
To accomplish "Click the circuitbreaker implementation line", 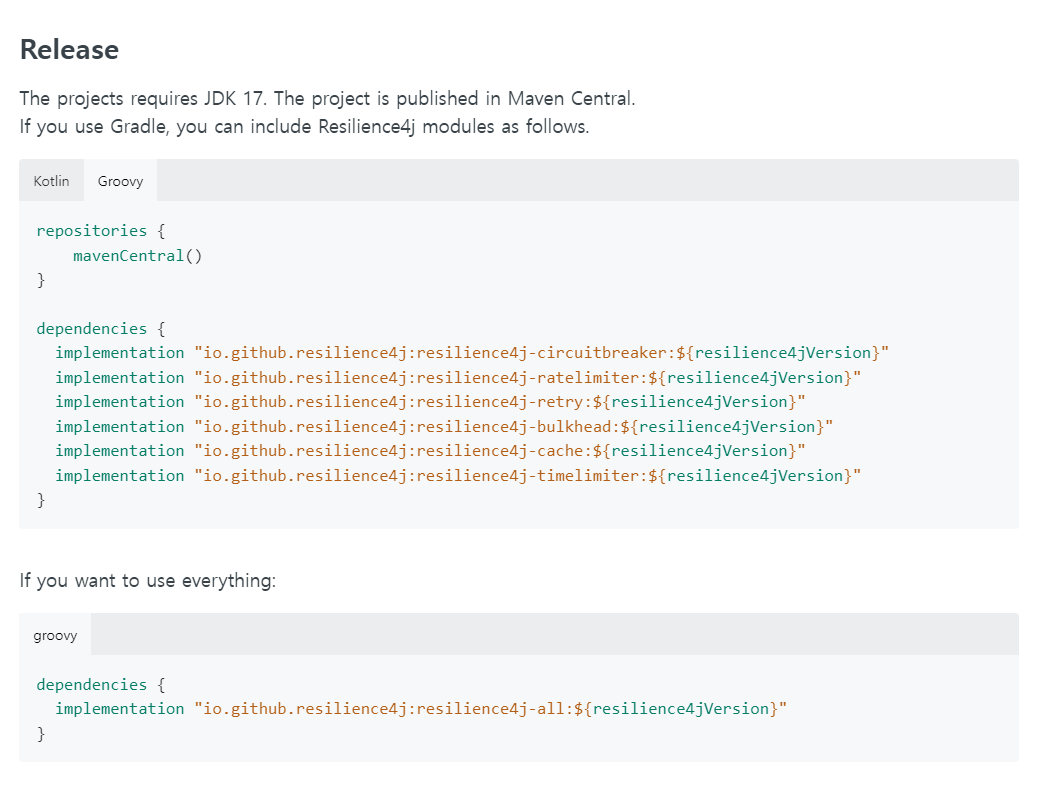I will pyautogui.click(x=472, y=353).
